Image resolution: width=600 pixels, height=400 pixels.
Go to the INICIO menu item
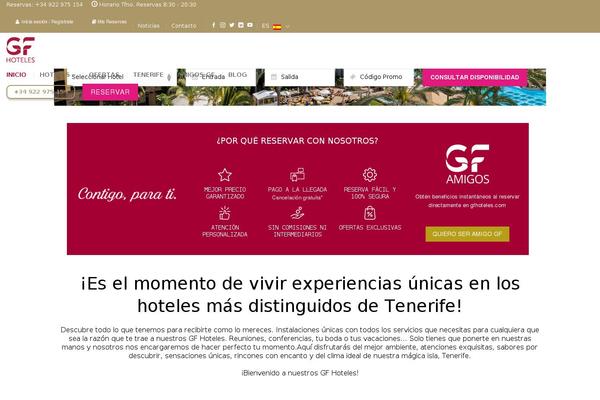tap(16, 75)
